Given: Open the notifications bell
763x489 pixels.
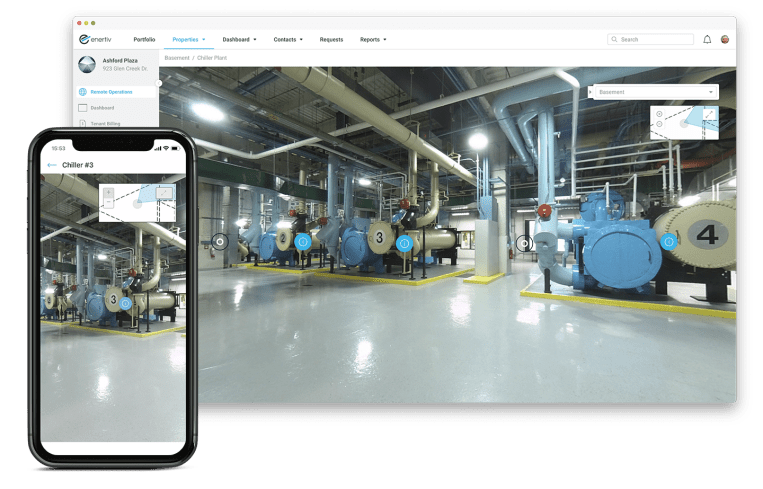Looking at the screenshot, I should click(707, 39).
